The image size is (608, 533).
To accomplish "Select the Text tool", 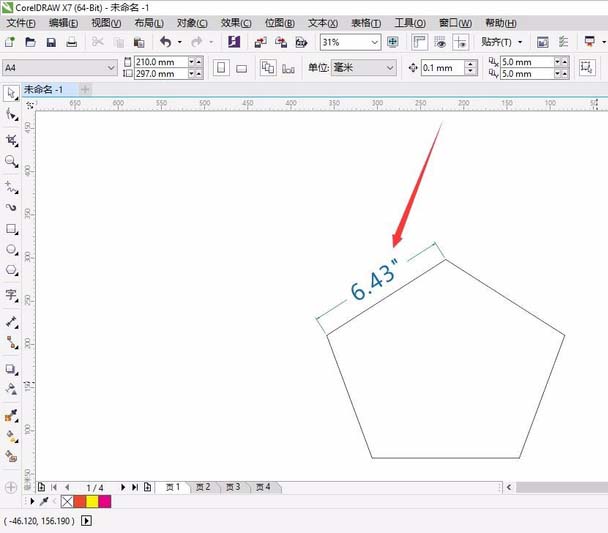I will [x=11, y=295].
